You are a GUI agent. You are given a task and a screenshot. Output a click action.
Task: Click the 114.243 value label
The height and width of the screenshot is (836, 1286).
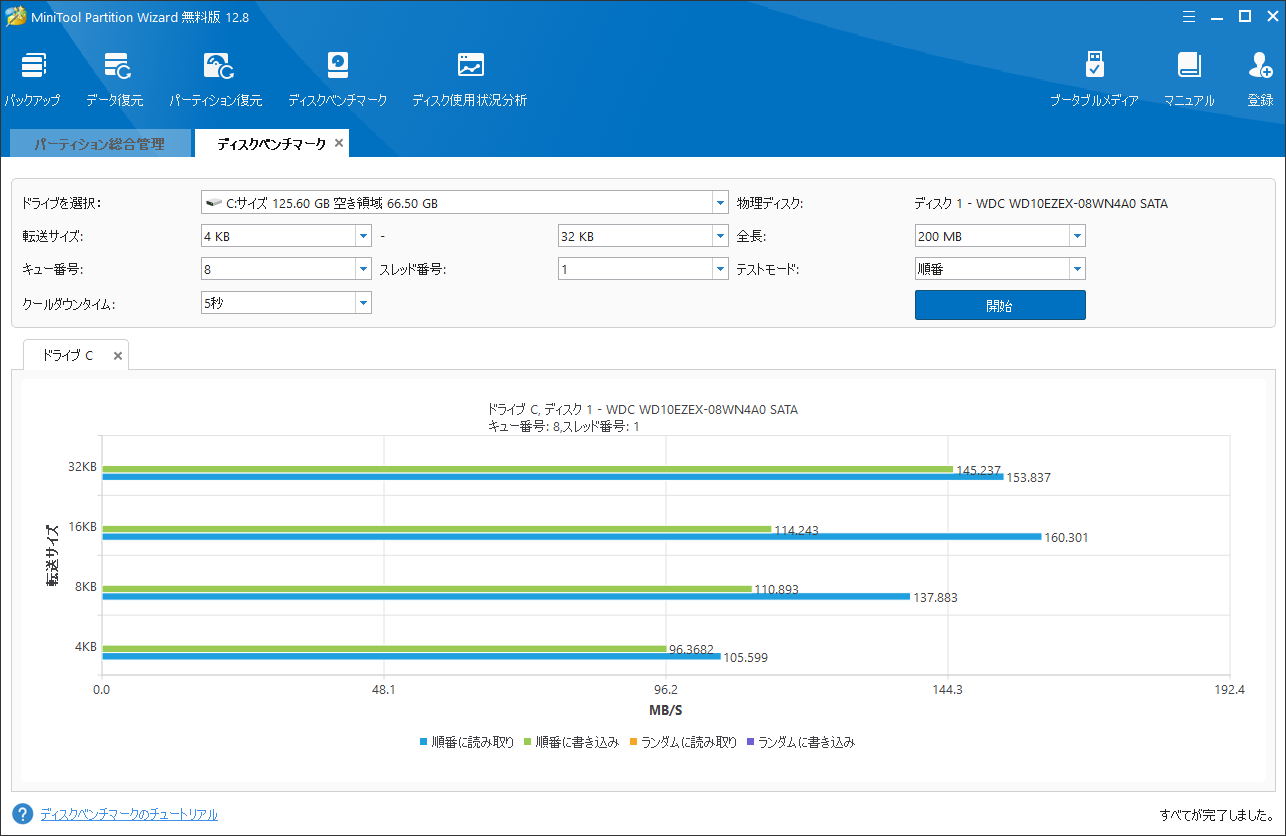point(796,531)
